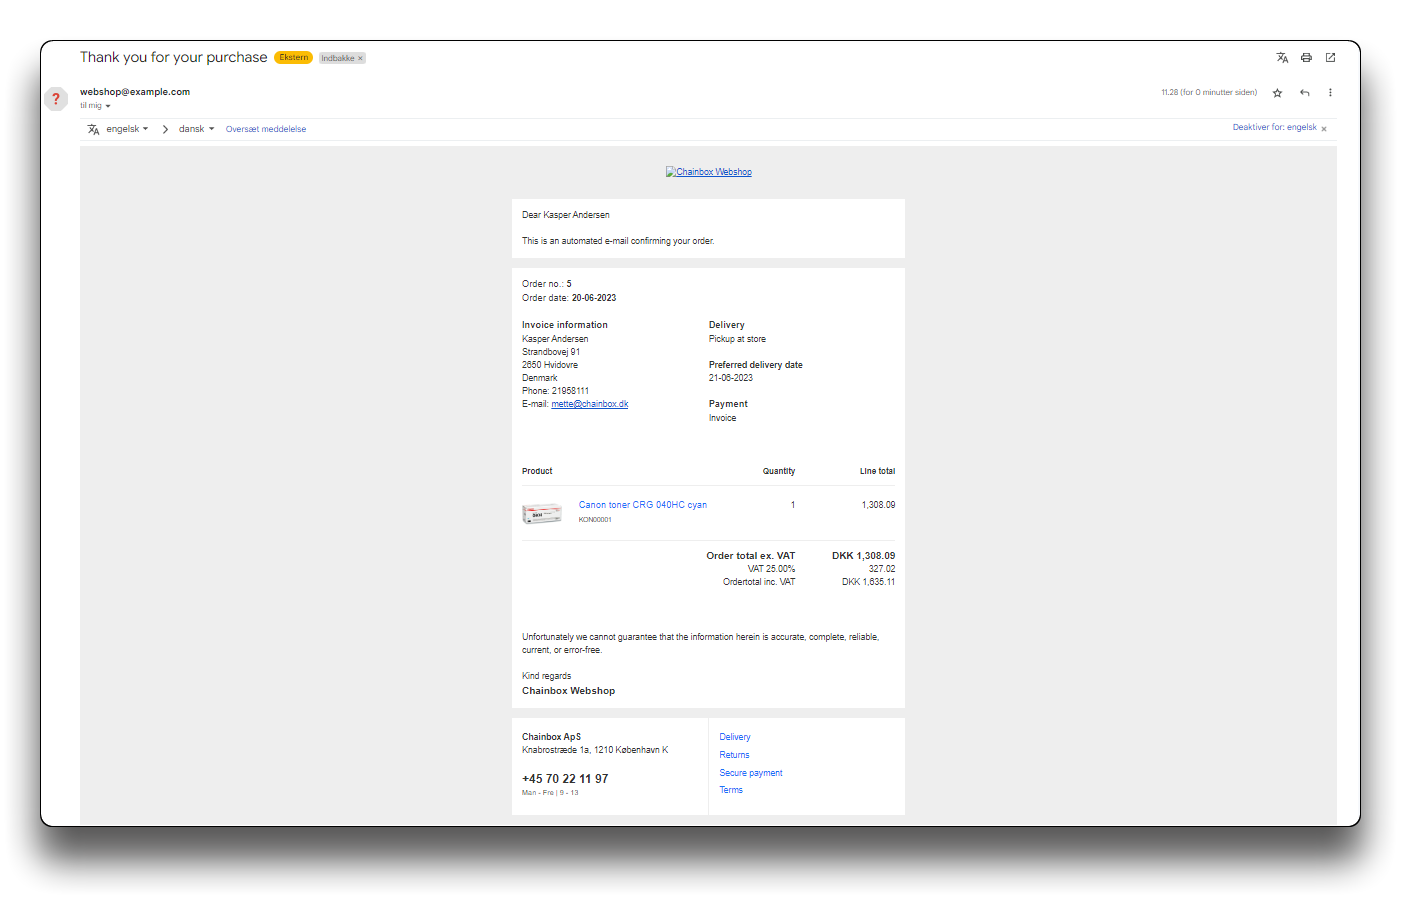
Task: Print this email with the printer icon
Action: pyautogui.click(x=1306, y=58)
